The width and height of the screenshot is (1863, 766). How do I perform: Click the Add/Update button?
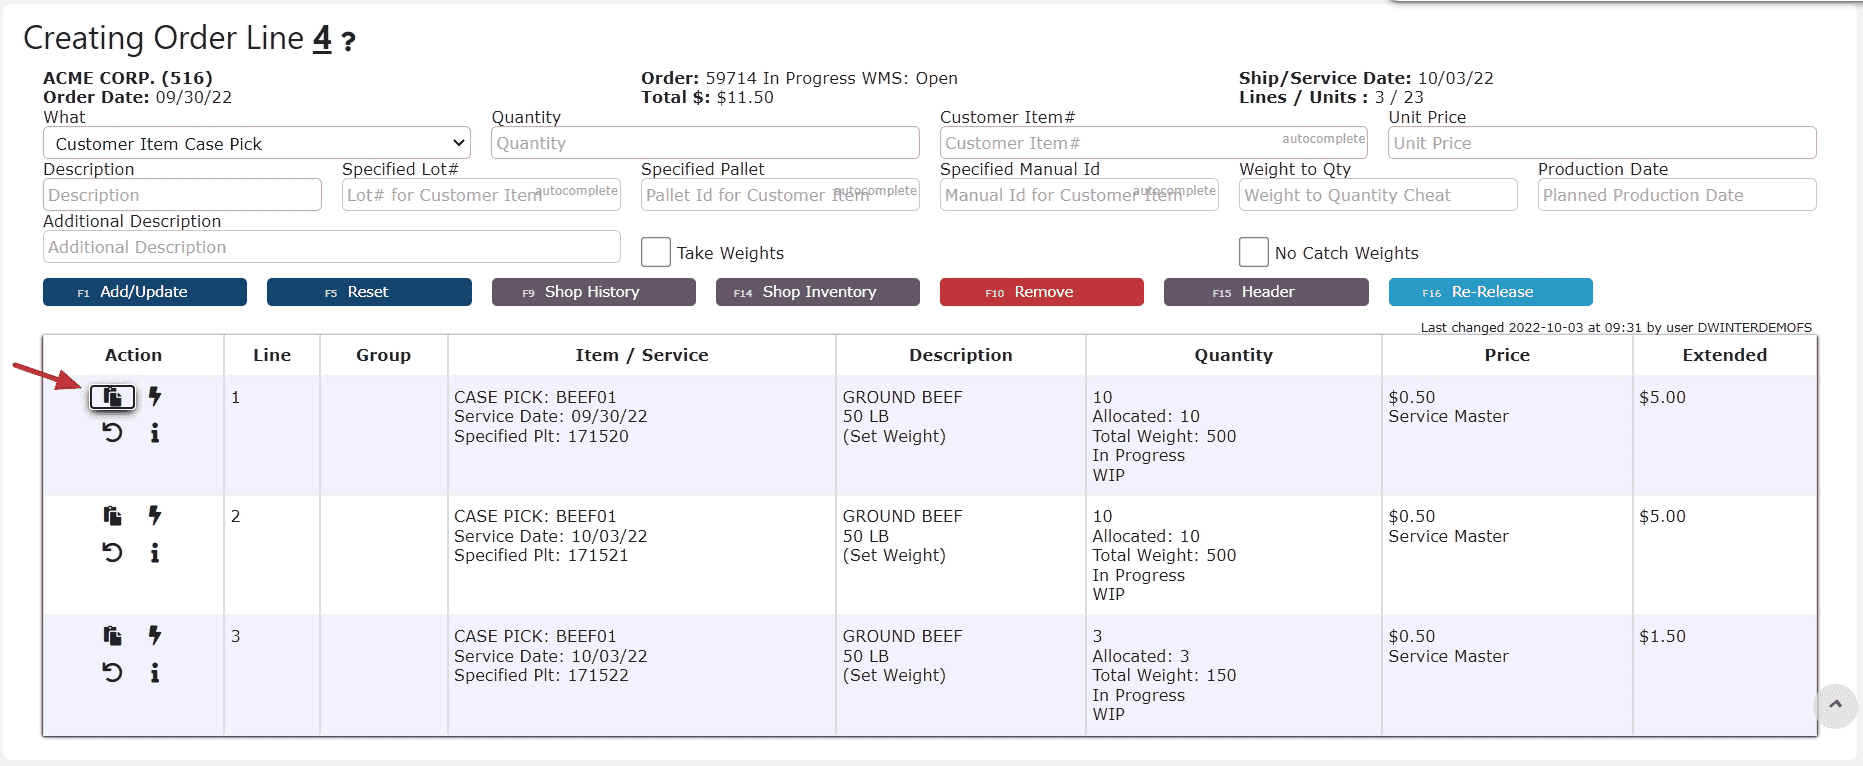point(145,292)
